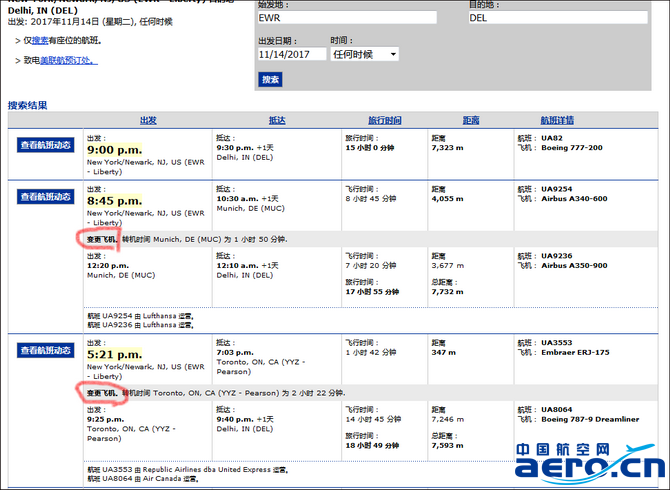This screenshot has width=670, height=490.
Task: Select the 8:45 p.m. departure time
Action: [x=115, y=201]
